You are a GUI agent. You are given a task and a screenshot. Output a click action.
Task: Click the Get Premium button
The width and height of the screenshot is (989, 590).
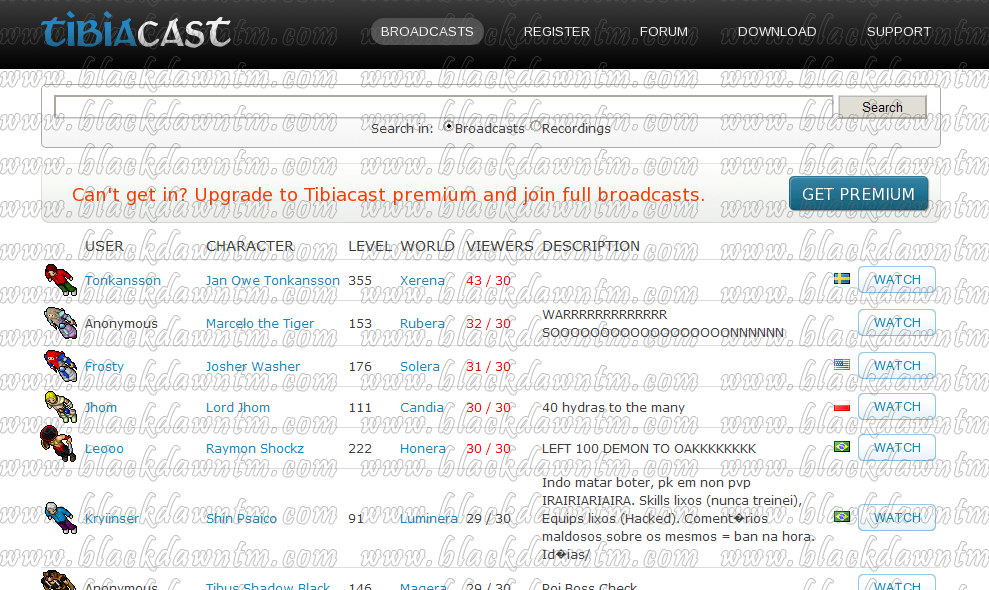click(x=858, y=194)
